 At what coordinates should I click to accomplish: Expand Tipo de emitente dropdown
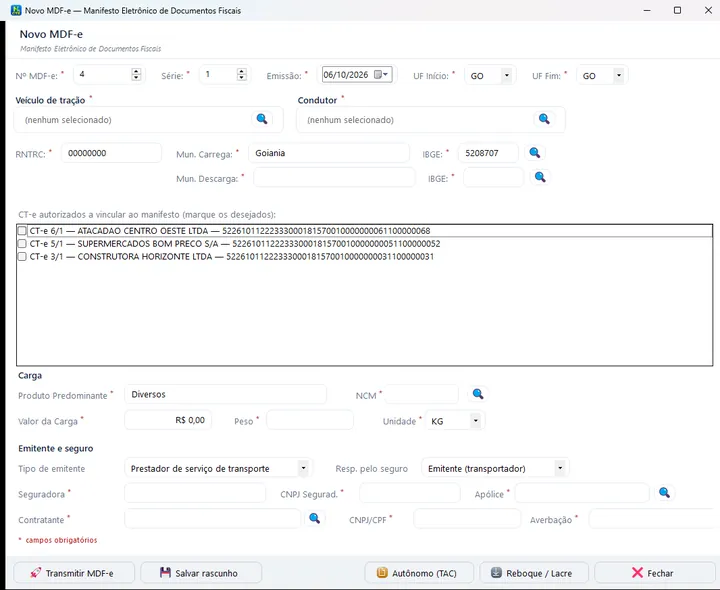click(x=303, y=468)
